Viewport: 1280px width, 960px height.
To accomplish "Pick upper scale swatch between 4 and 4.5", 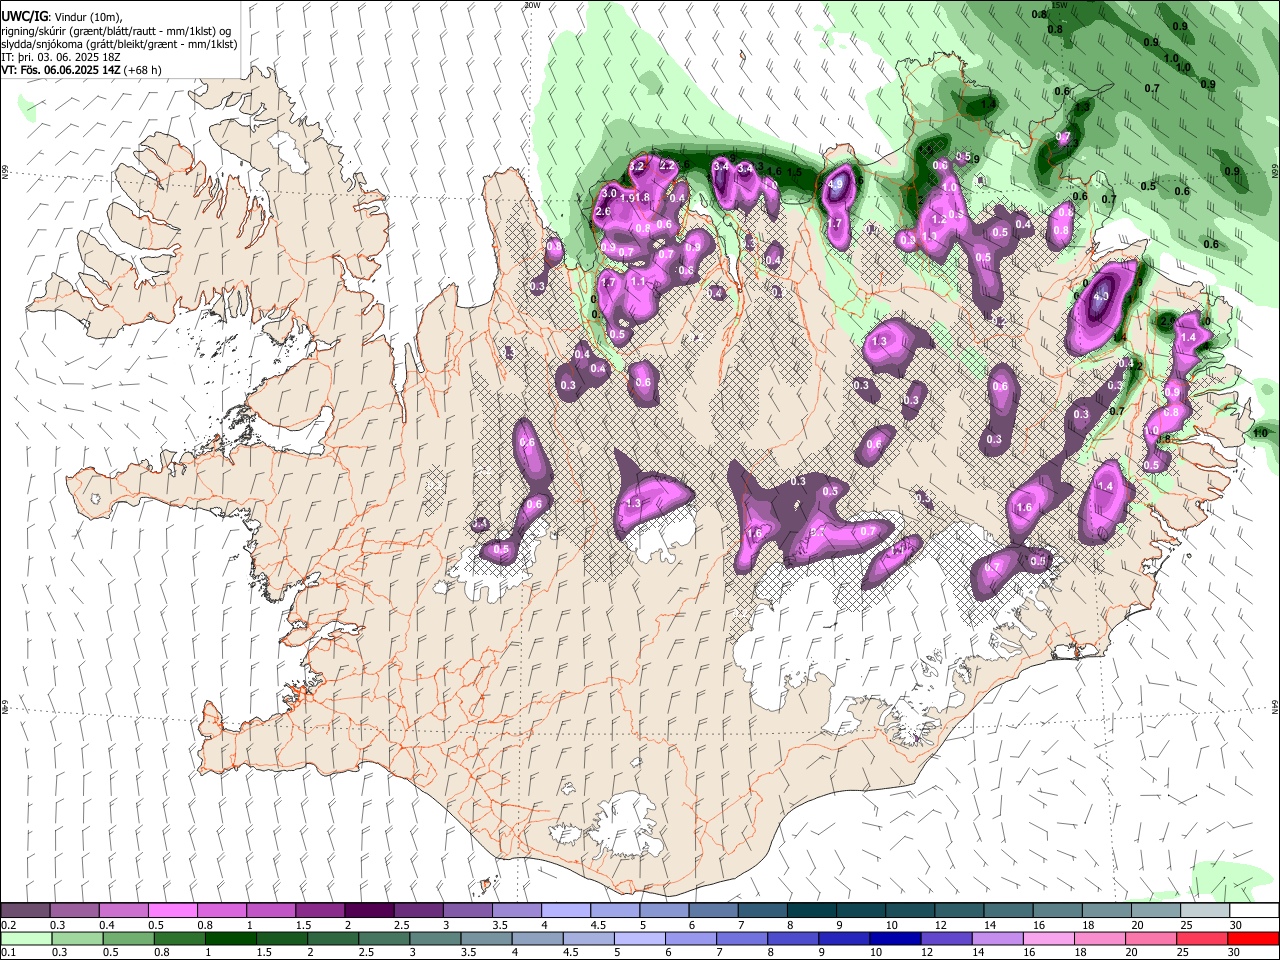I will point(566,910).
